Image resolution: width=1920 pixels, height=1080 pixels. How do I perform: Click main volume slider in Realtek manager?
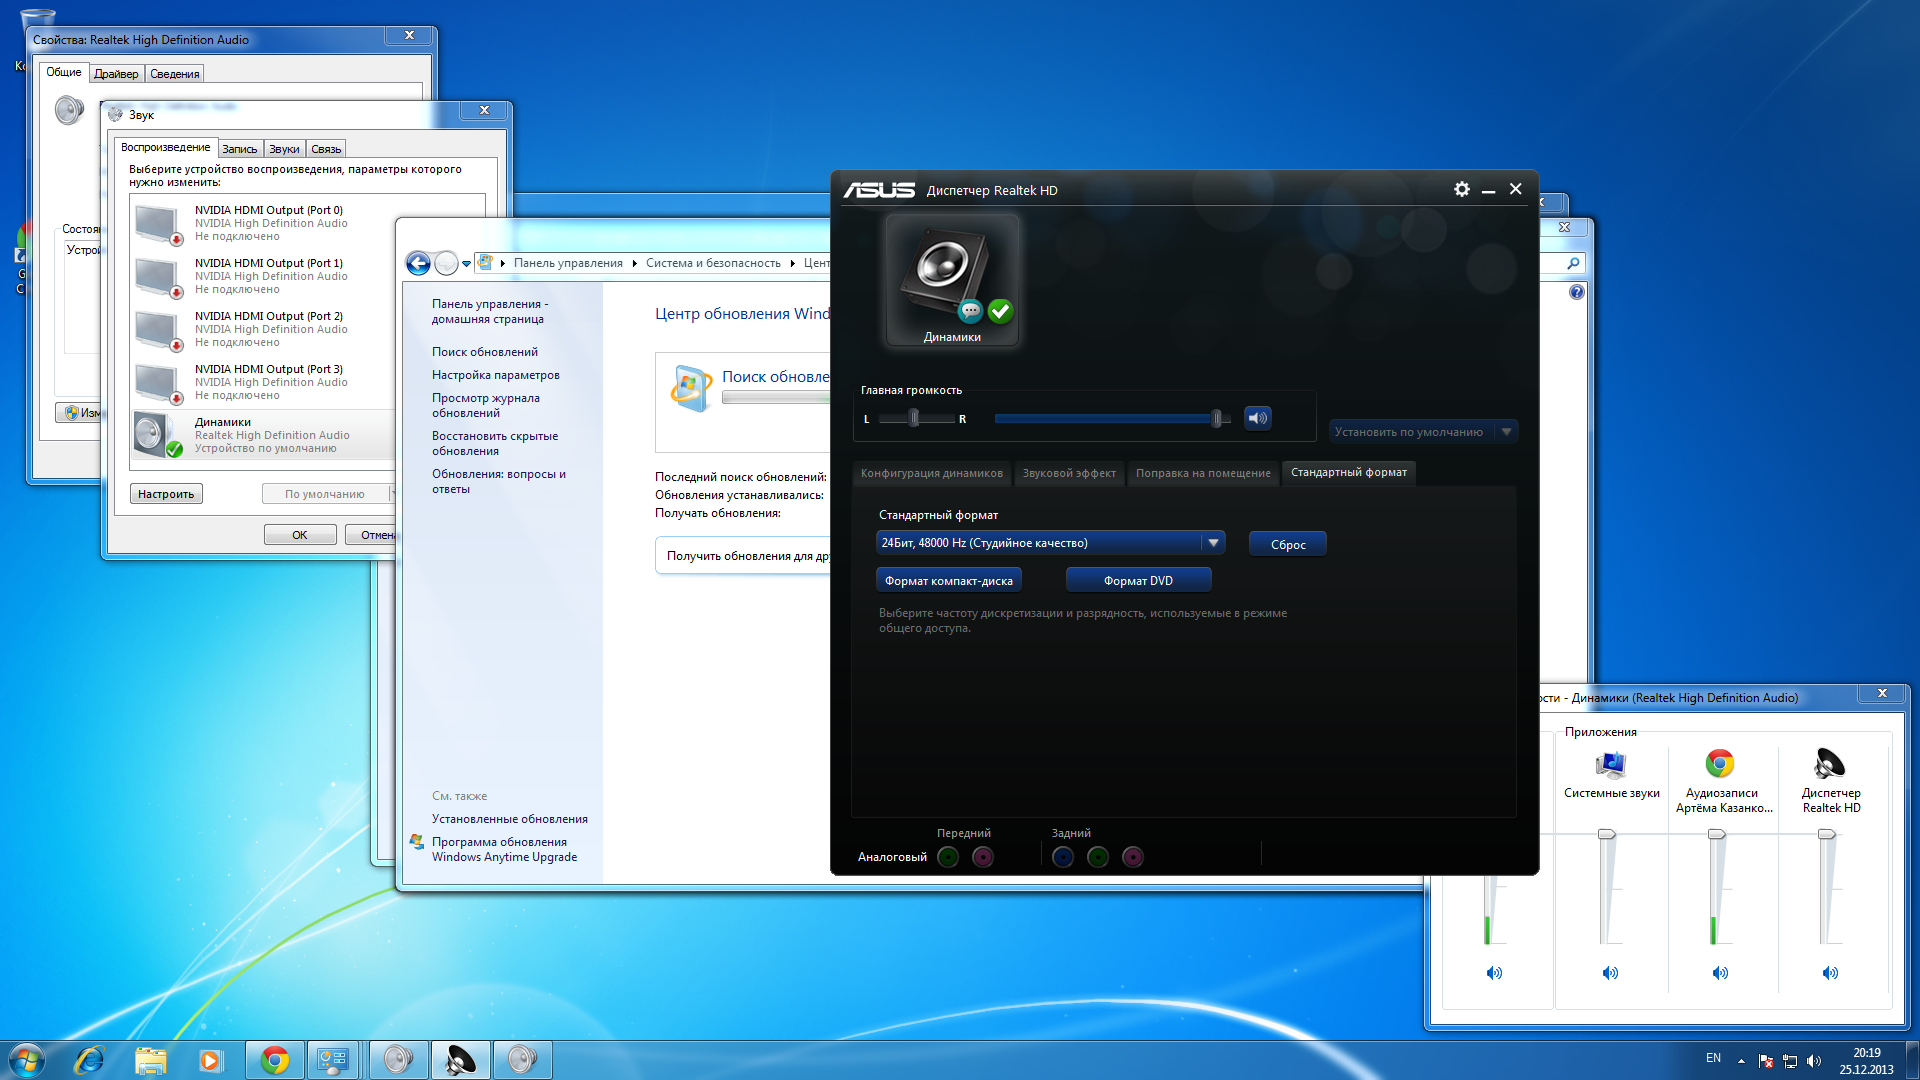click(x=1112, y=418)
